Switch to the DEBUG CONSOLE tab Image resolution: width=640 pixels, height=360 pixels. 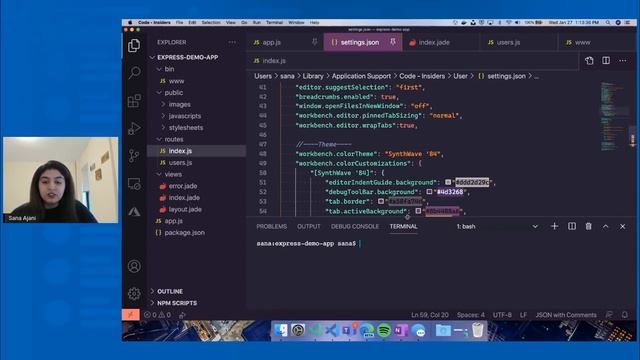(x=355, y=227)
